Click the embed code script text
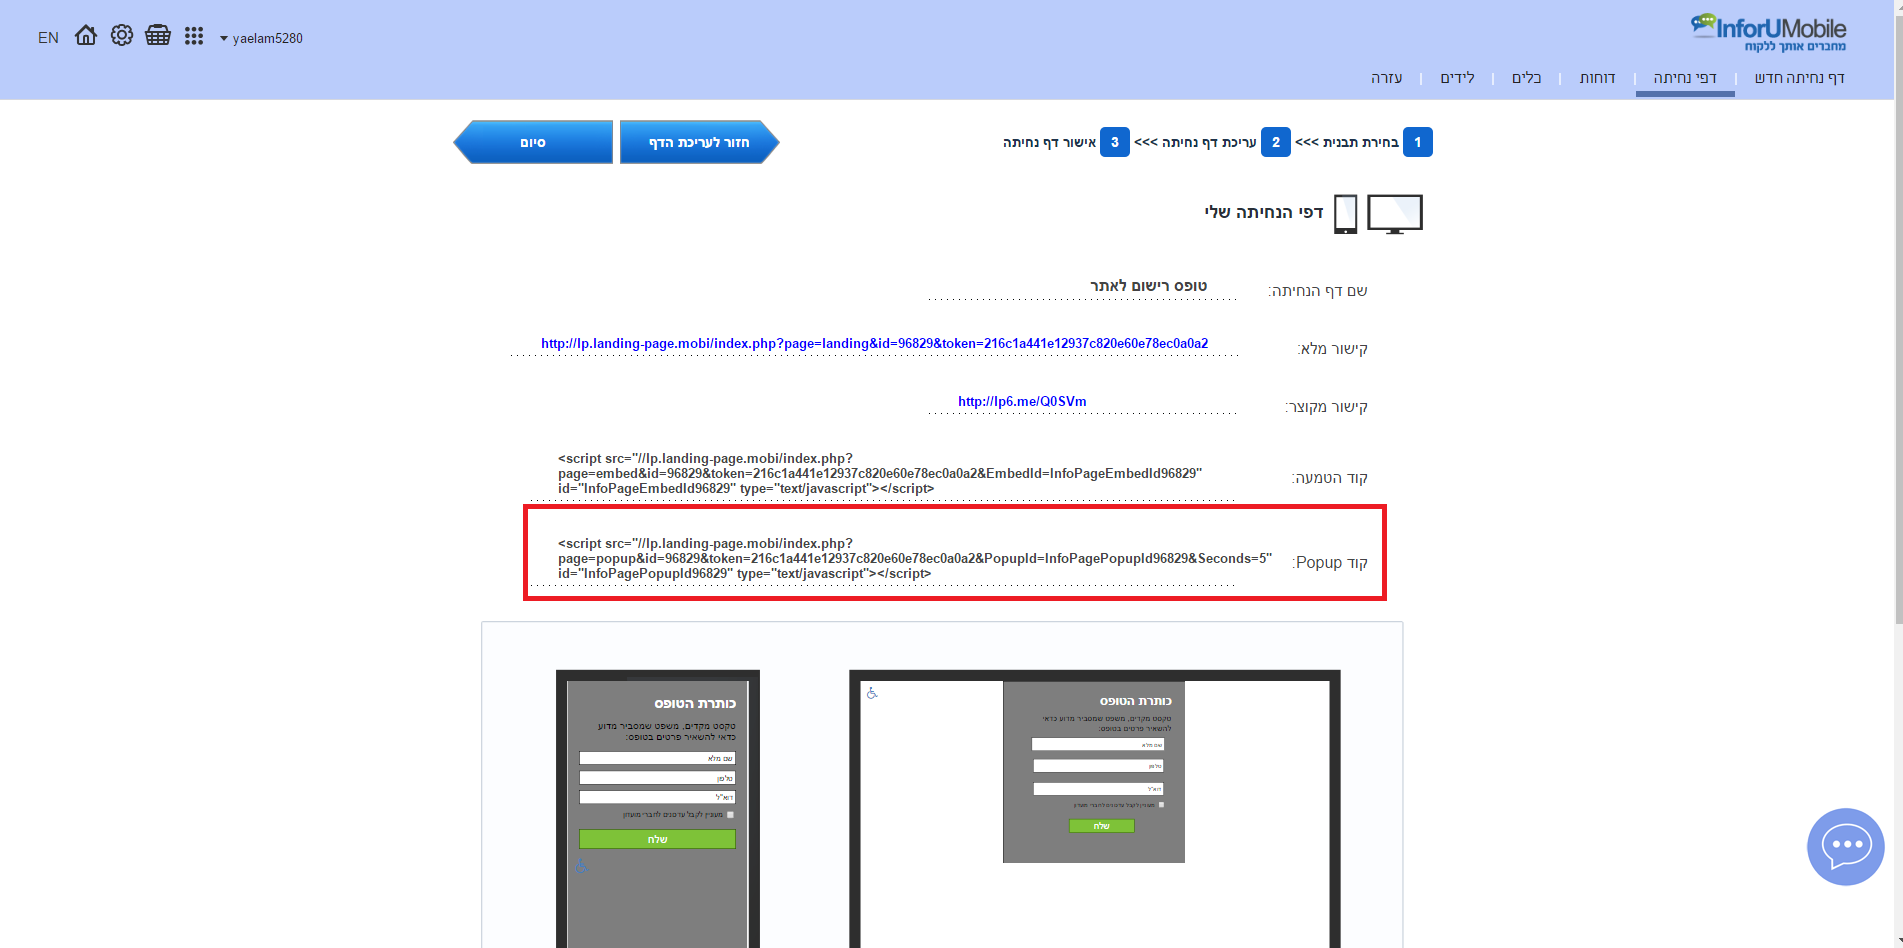 pyautogui.click(x=880, y=474)
